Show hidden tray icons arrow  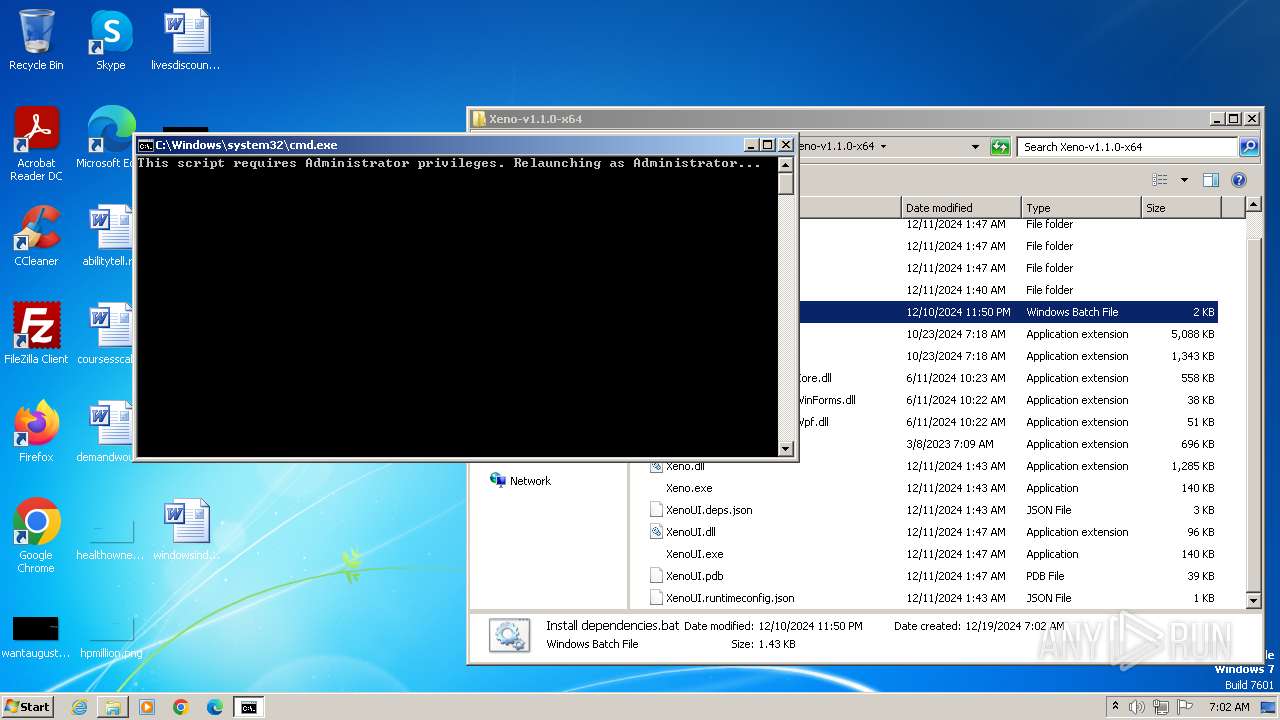click(x=1115, y=707)
